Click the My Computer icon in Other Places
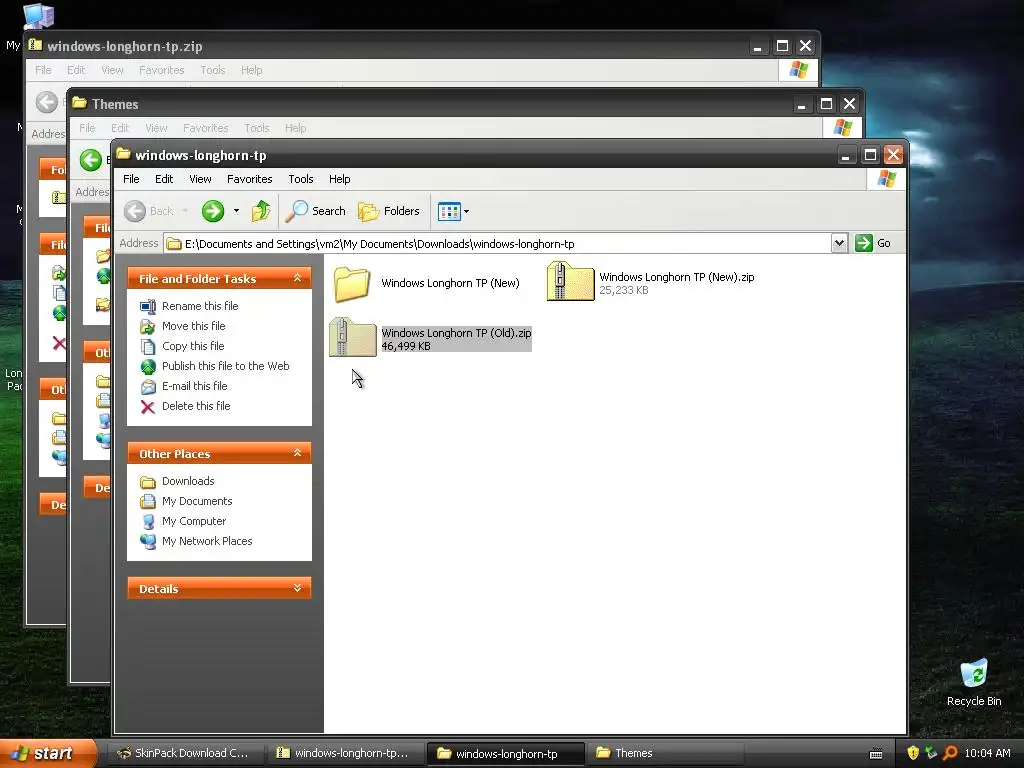The width and height of the screenshot is (1024, 768). [148, 522]
